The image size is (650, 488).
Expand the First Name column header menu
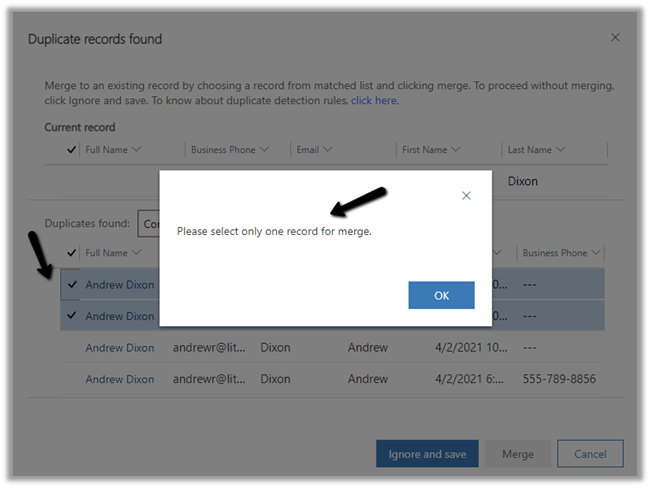431,150
